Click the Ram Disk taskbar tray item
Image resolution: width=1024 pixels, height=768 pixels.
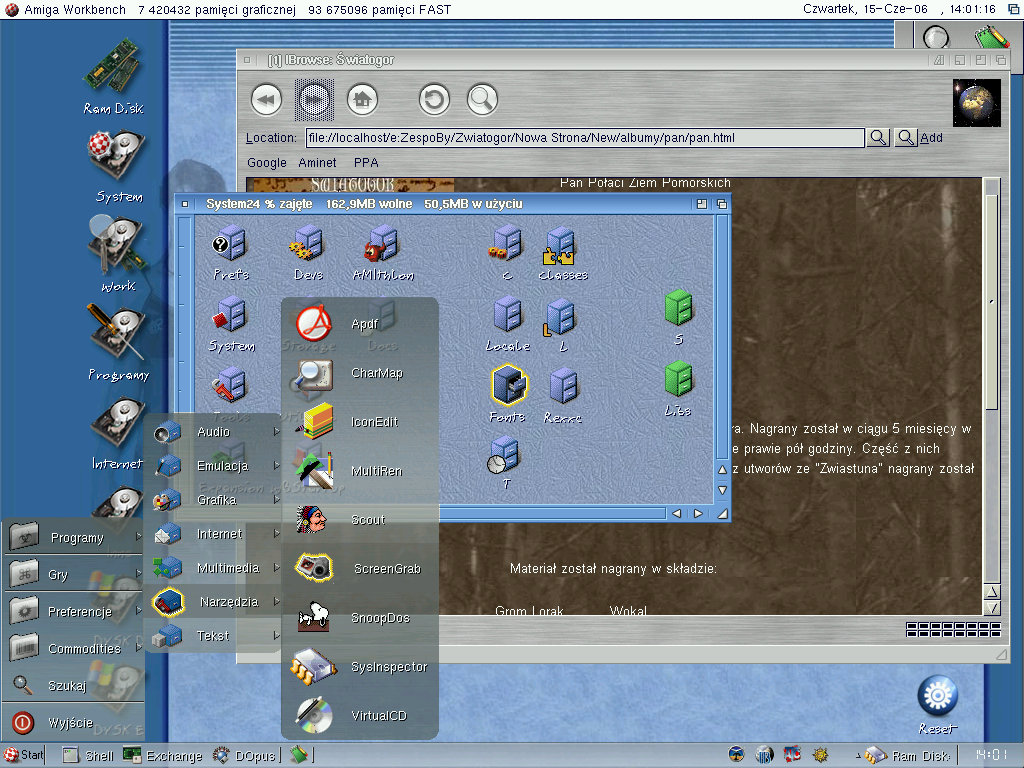pyautogui.click(x=908, y=756)
